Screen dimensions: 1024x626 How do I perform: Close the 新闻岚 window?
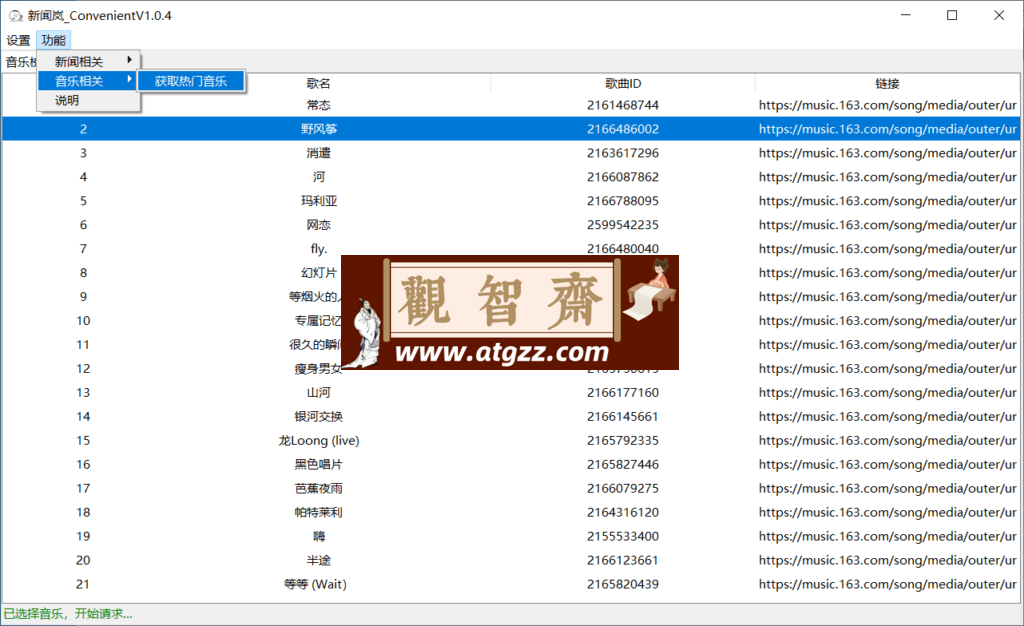coord(999,15)
